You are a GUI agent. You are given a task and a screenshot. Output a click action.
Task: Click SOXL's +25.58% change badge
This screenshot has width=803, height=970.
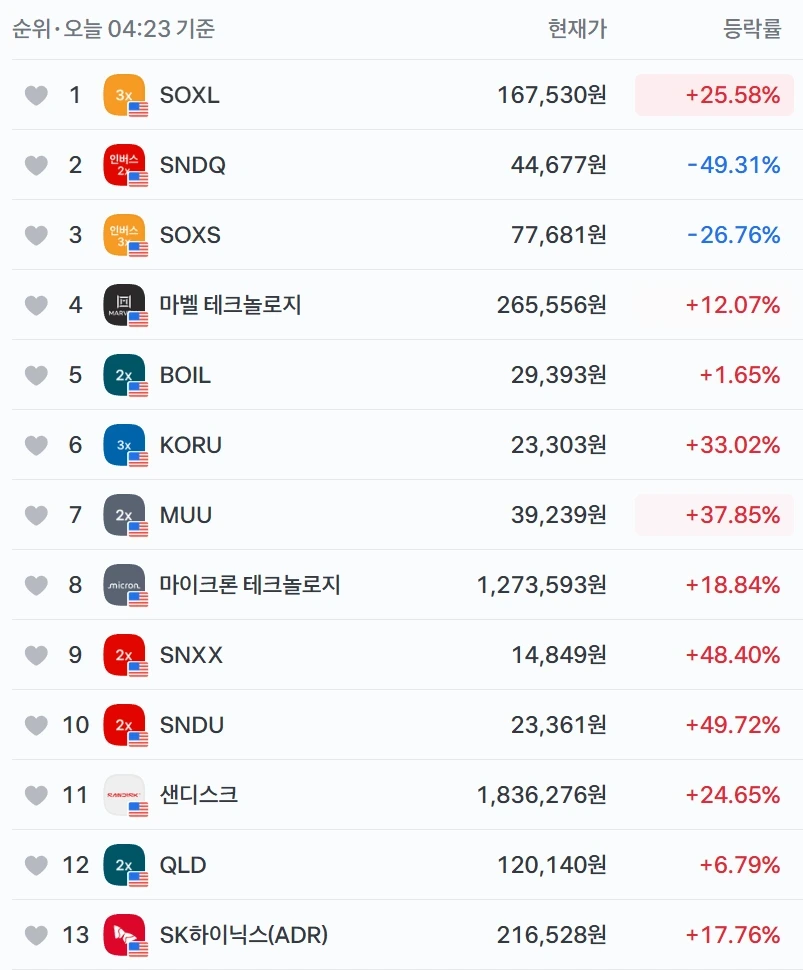pos(714,95)
